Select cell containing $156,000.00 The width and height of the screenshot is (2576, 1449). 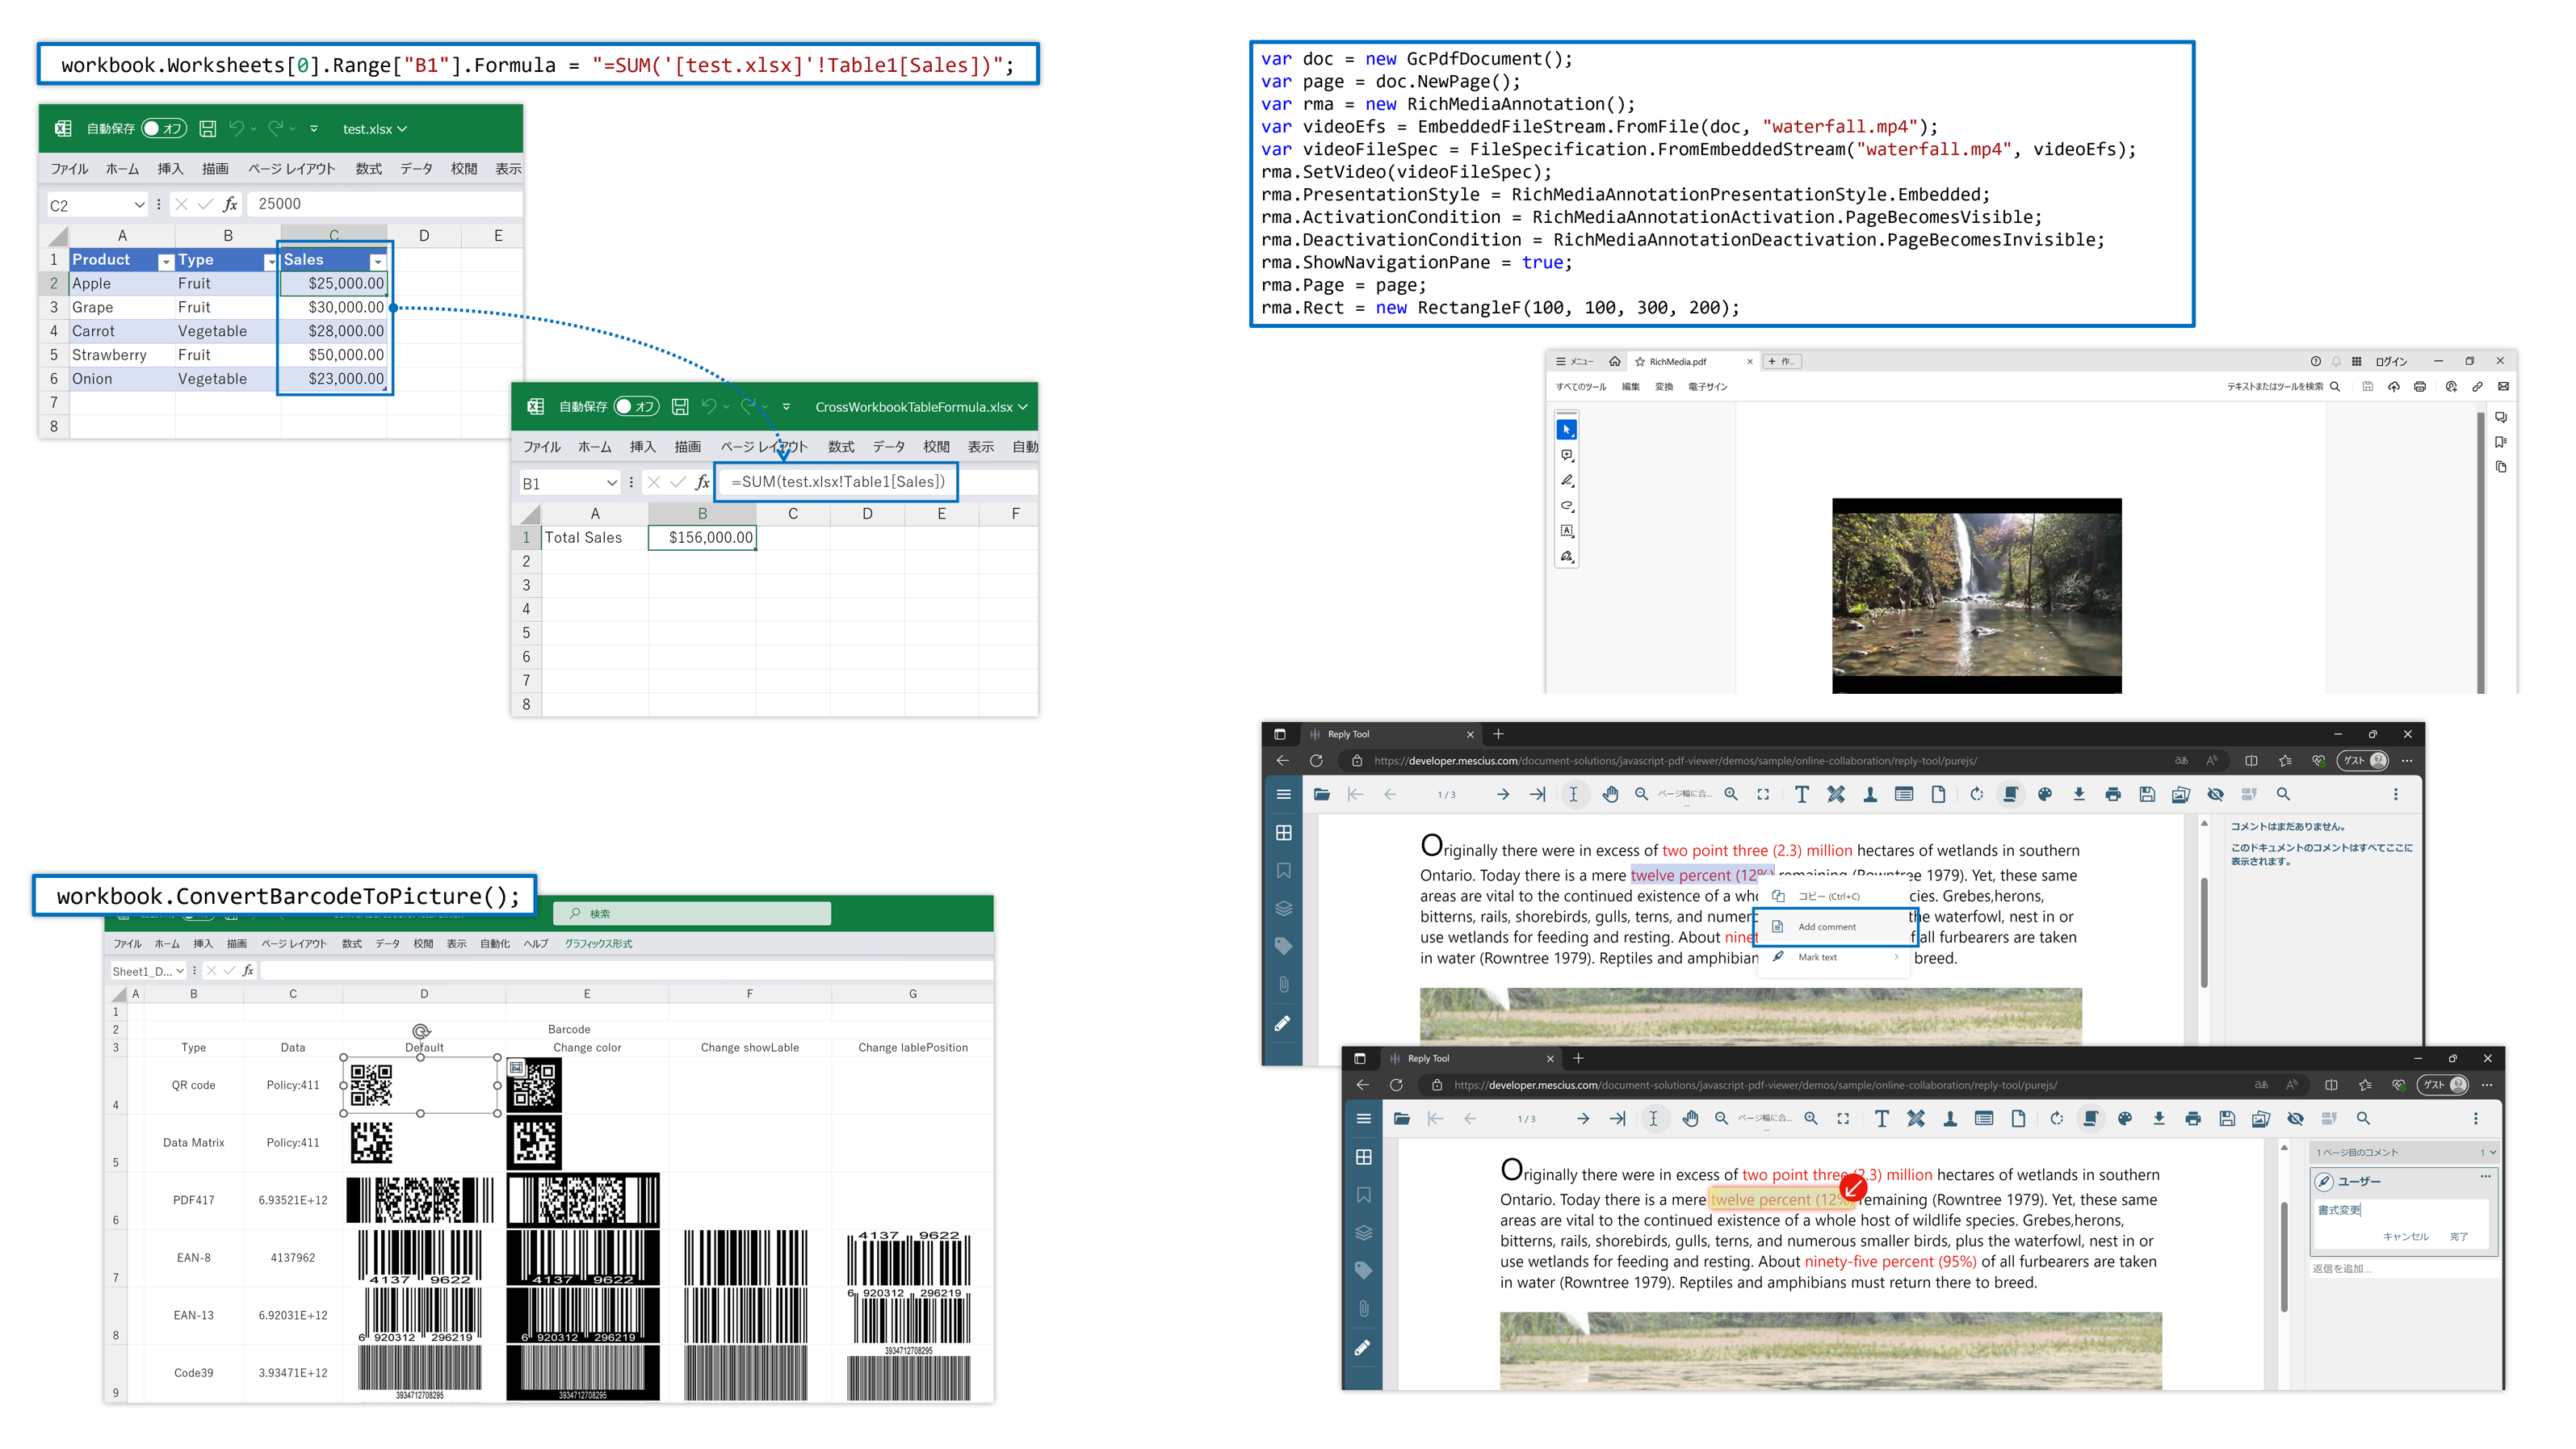pos(702,537)
